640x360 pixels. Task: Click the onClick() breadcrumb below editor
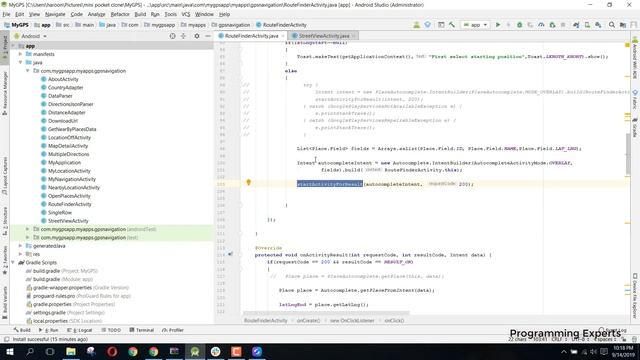click(x=394, y=320)
